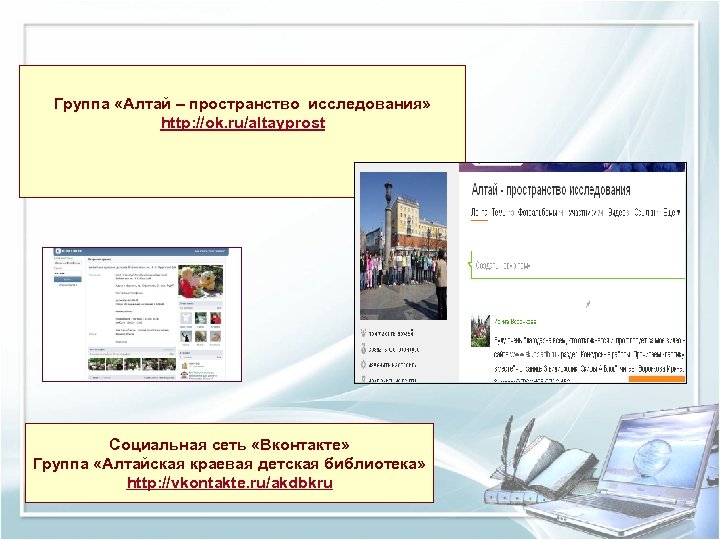Click the Пригласить друзей sidebar link
The image size is (720, 540).
point(391,333)
